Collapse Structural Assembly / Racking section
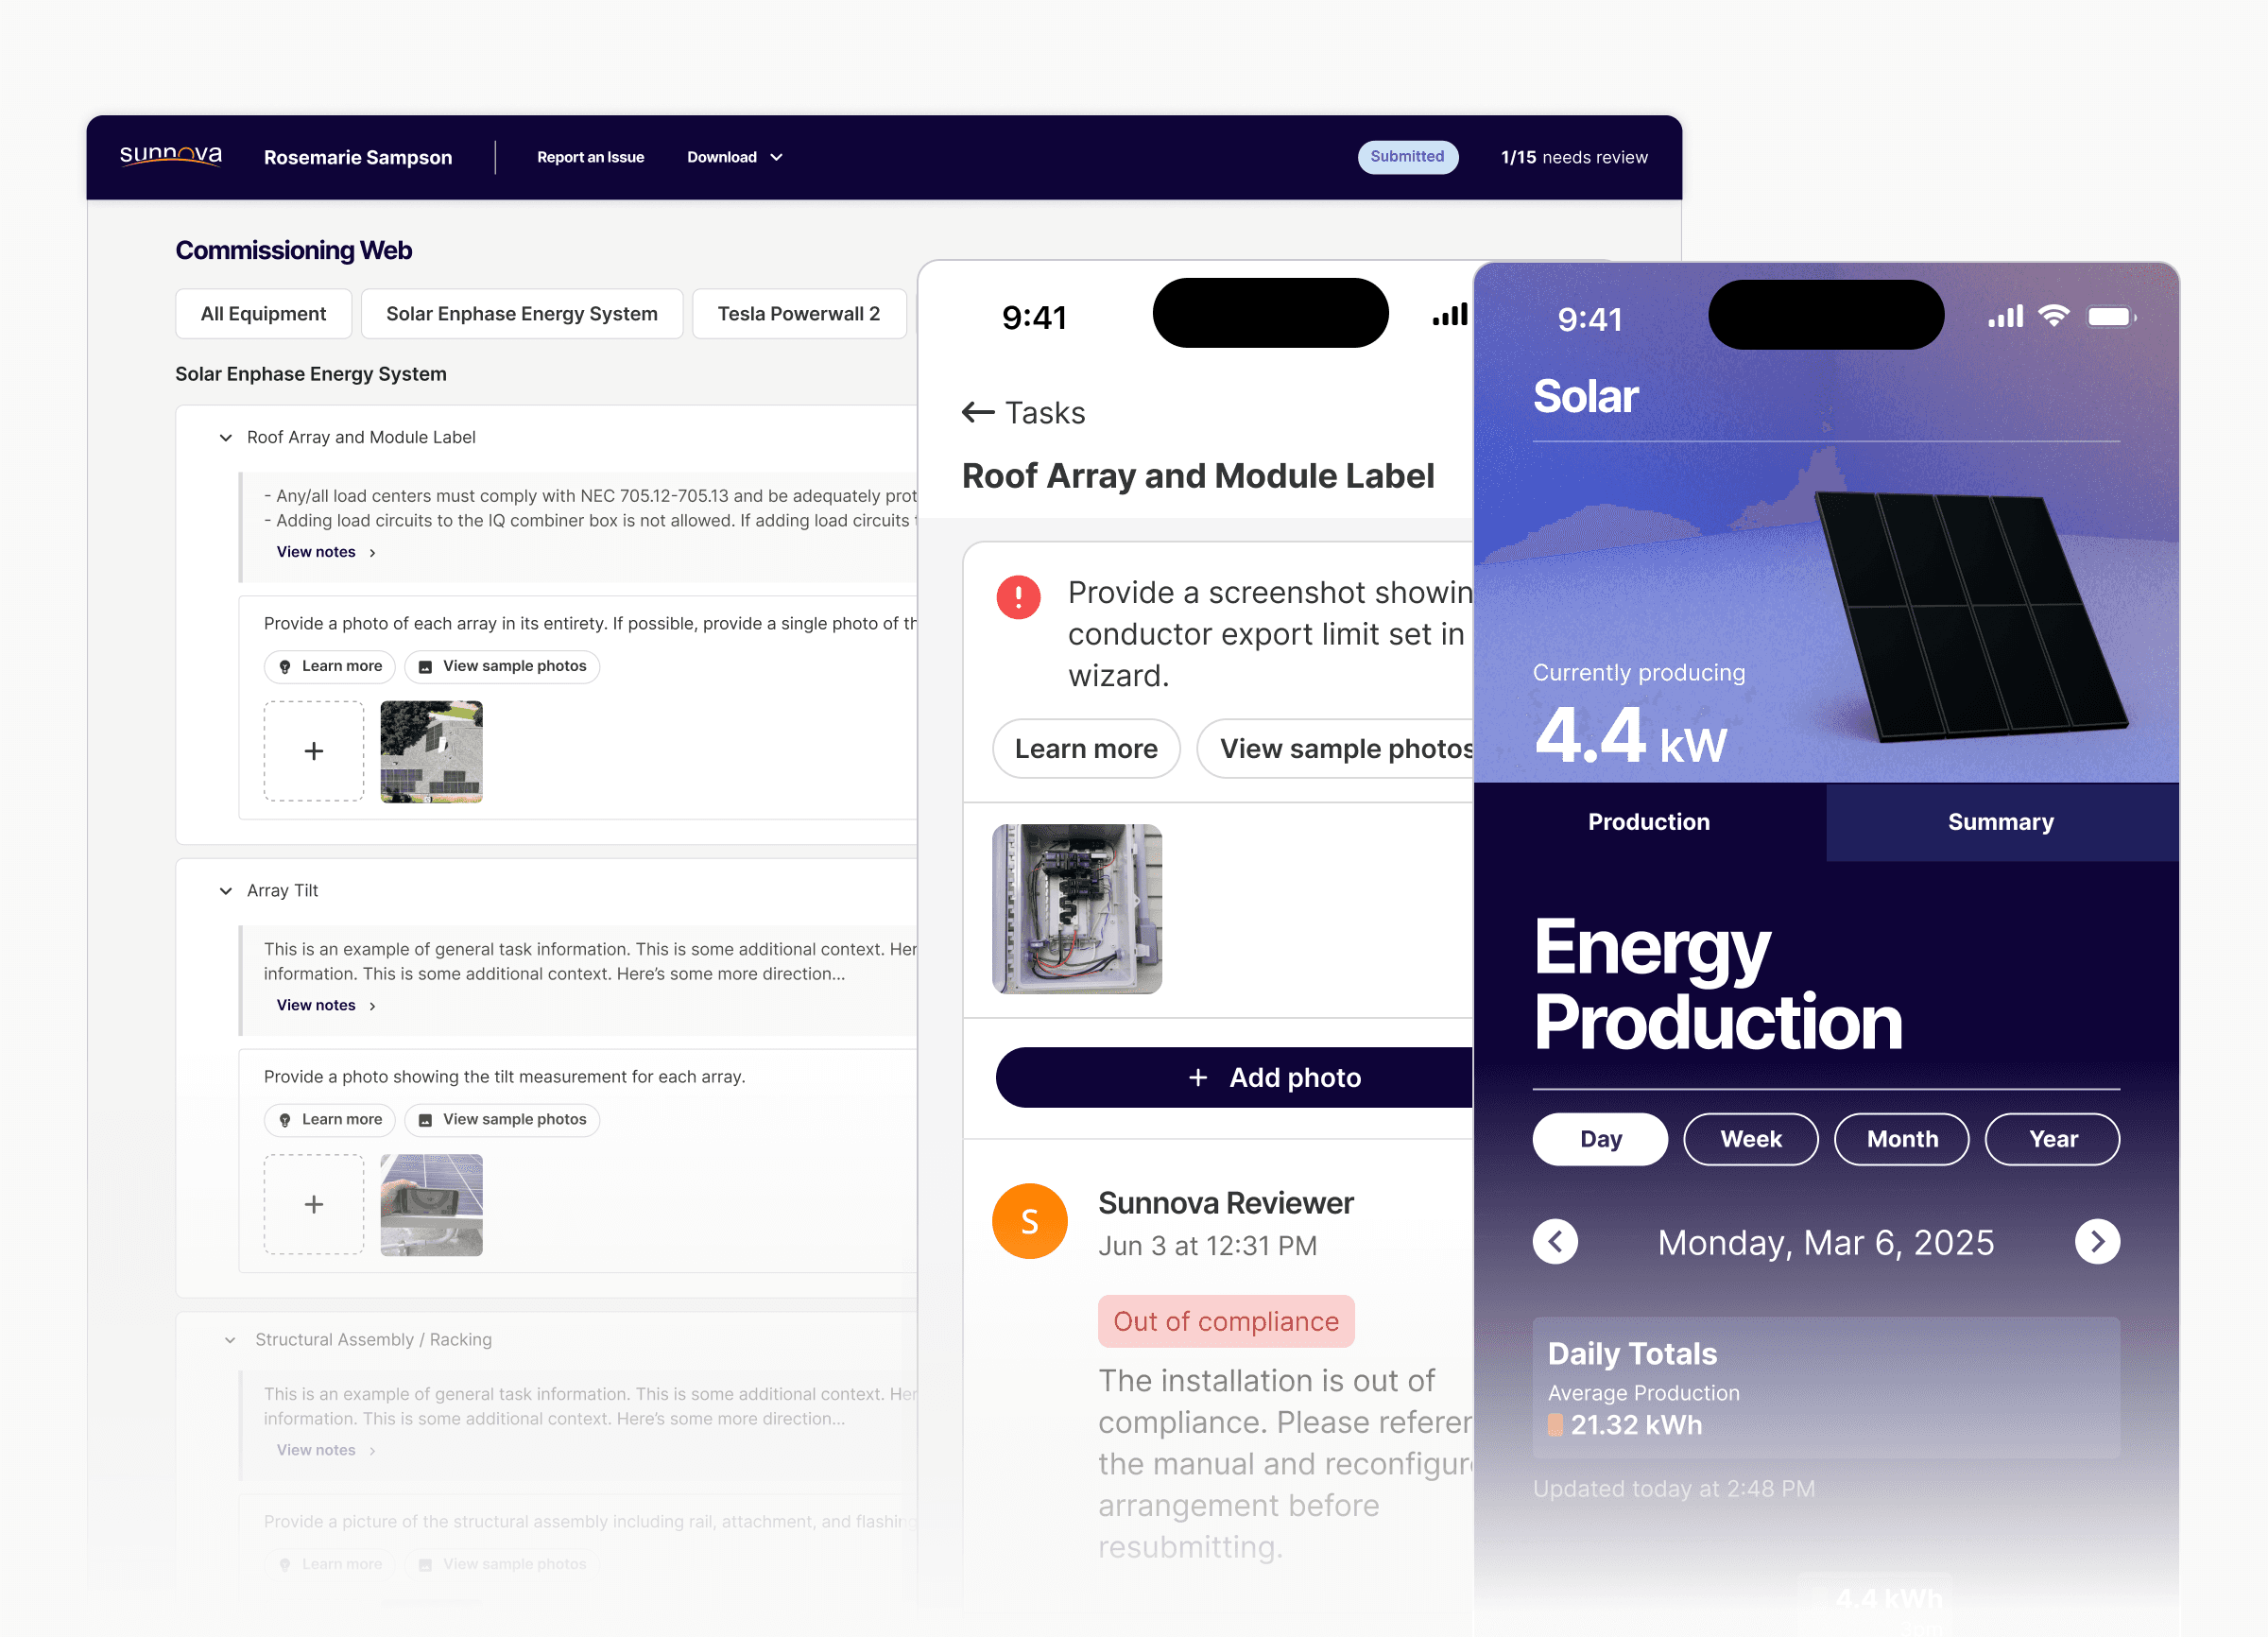Image resolution: width=2268 pixels, height=1637 pixels. pos(230,1340)
